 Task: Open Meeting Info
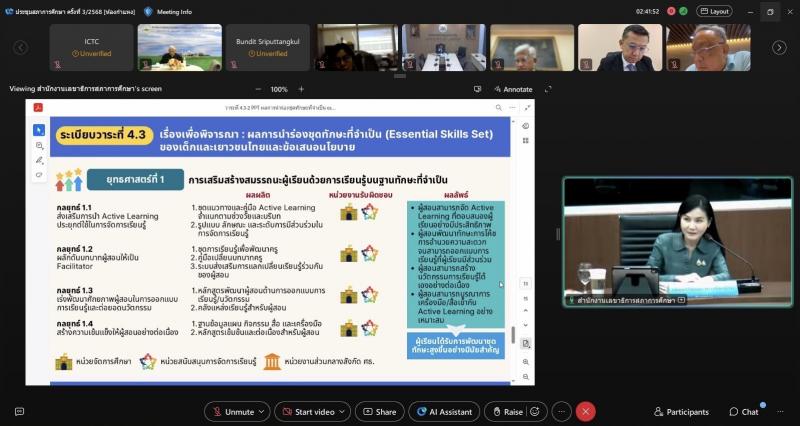[x=168, y=12]
